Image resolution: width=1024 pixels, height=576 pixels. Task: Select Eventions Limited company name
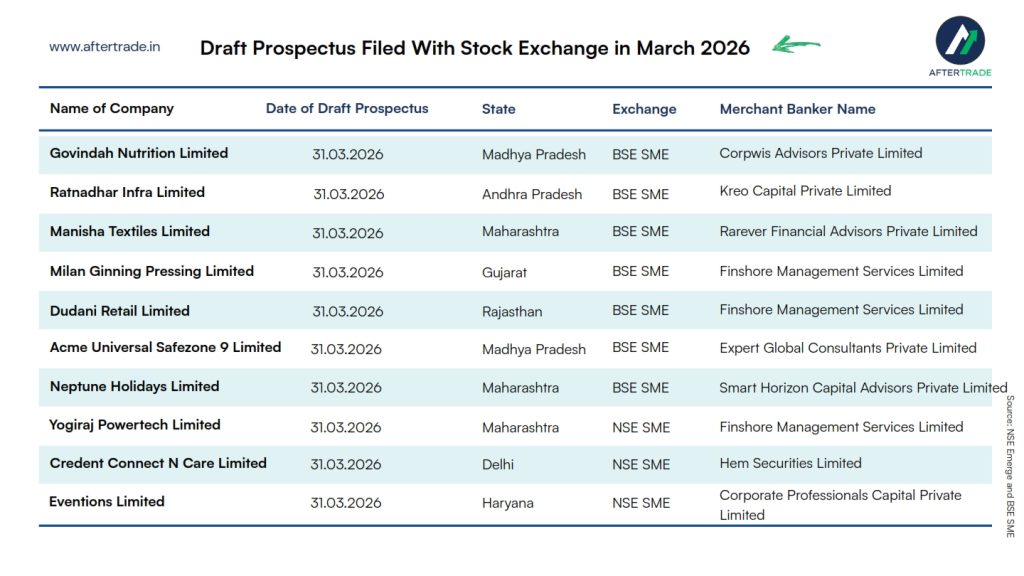(x=107, y=502)
